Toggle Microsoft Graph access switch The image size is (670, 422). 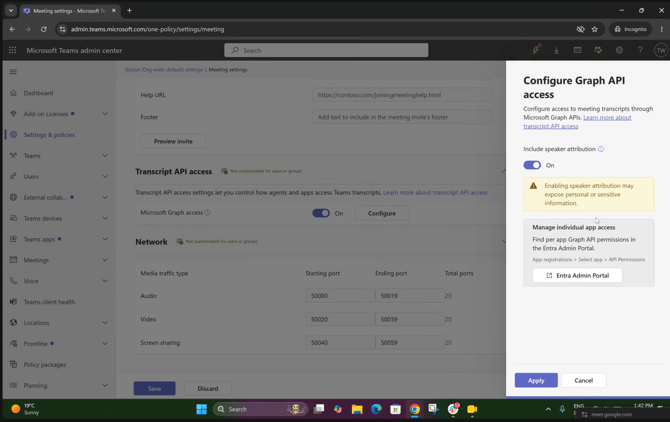(321, 213)
